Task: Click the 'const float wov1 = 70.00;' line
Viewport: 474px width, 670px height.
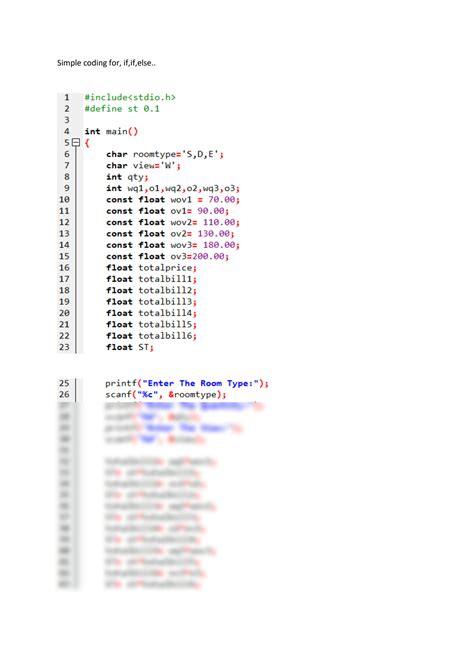Action: point(173,200)
